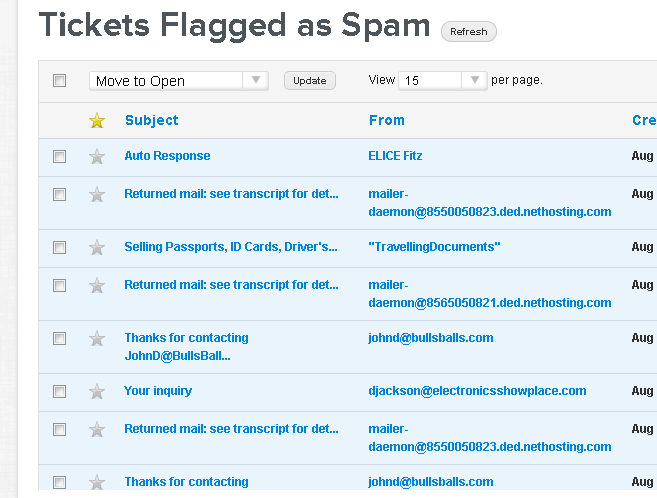
Task: Tick the select-all checkbox in toolbar
Action: tap(60, 81)
